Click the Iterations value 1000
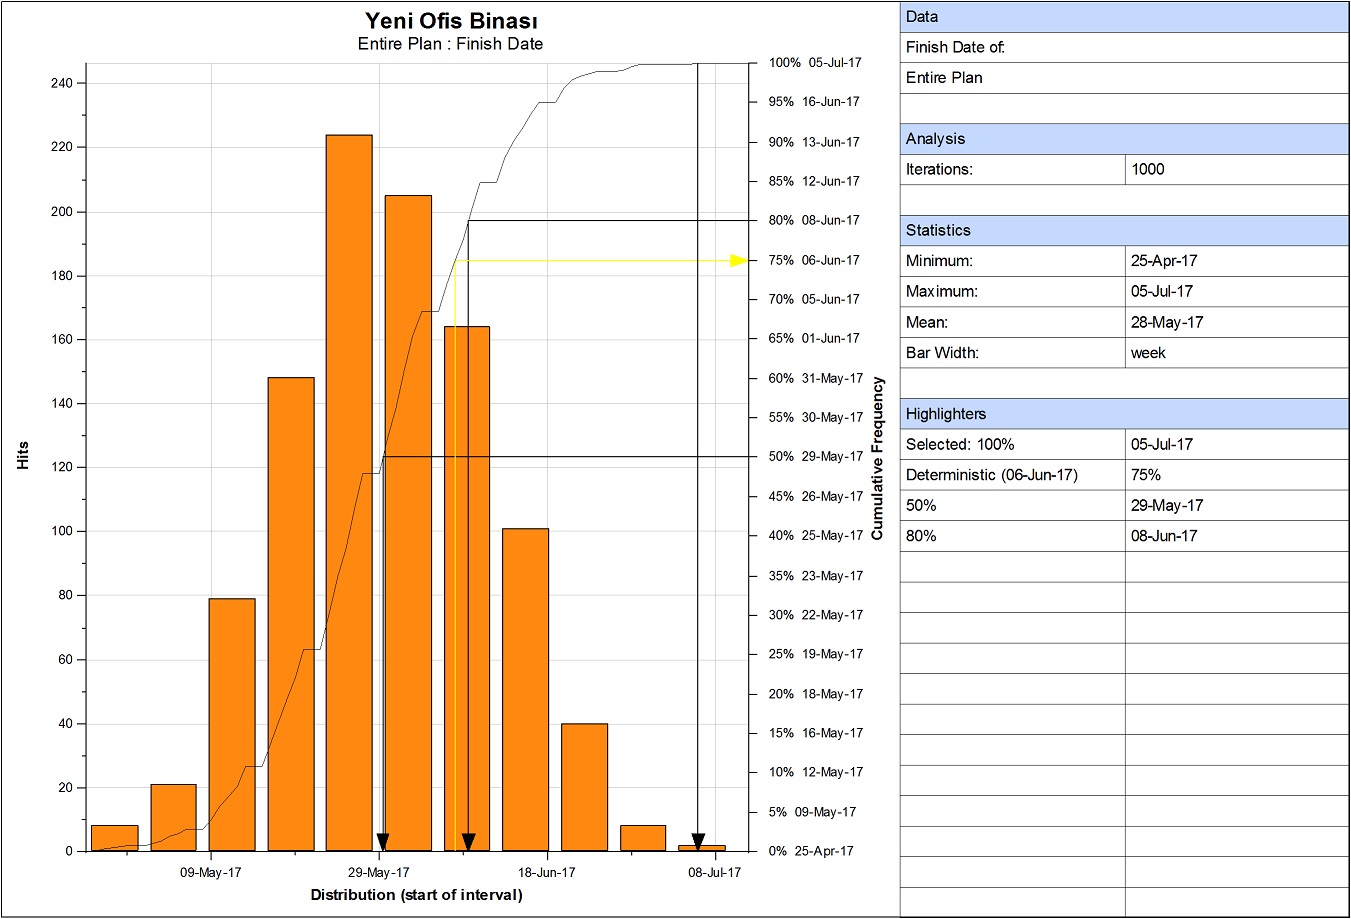The image size is (1351, 919). 1148,169
